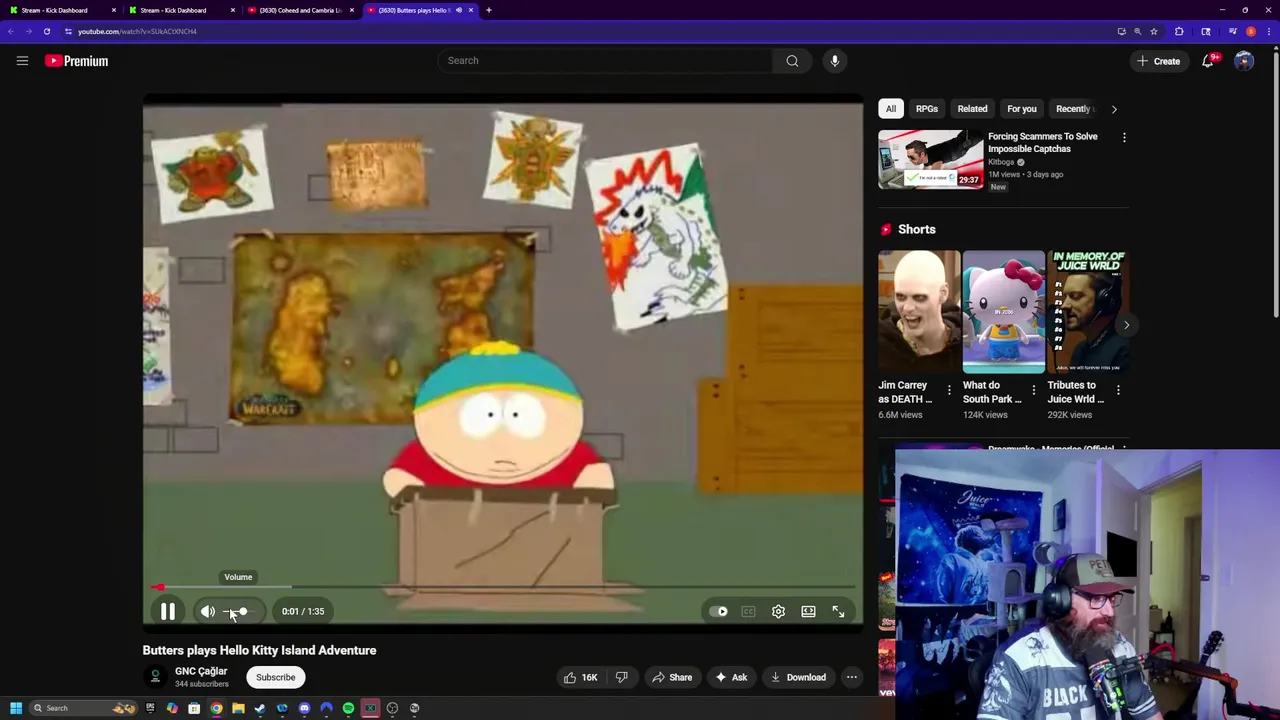Switch to Coheed and Cambria browser tab
This screenshot has height=720, width=1280.
coord(300,10)
